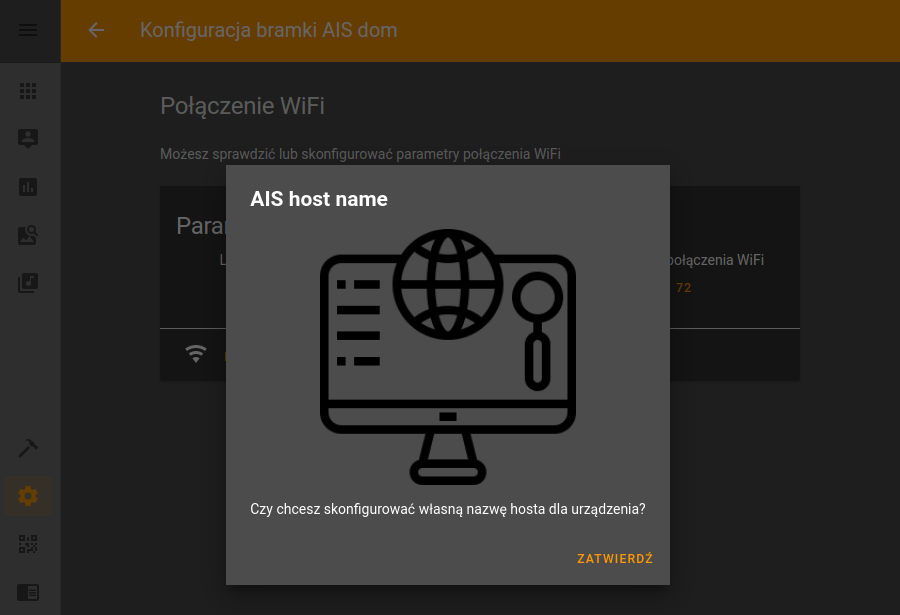Open the hammer developer tools icon
900x615 pixels.
tap(28, 448)
